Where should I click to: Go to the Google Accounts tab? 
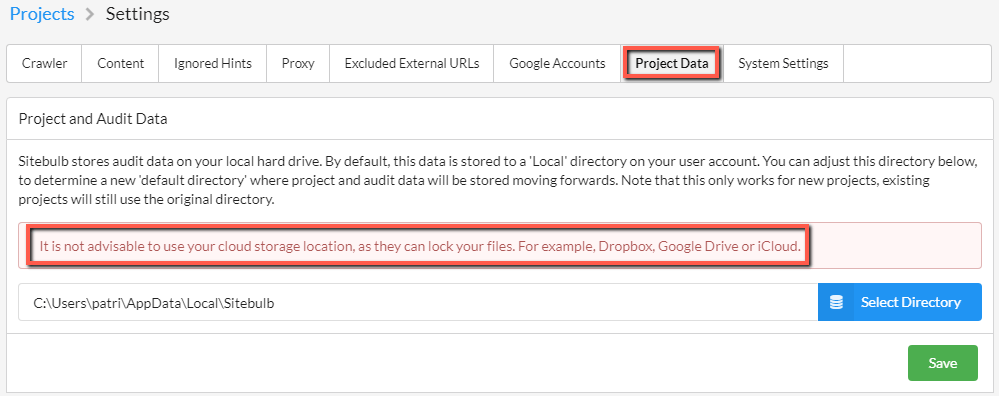point(557,64)
